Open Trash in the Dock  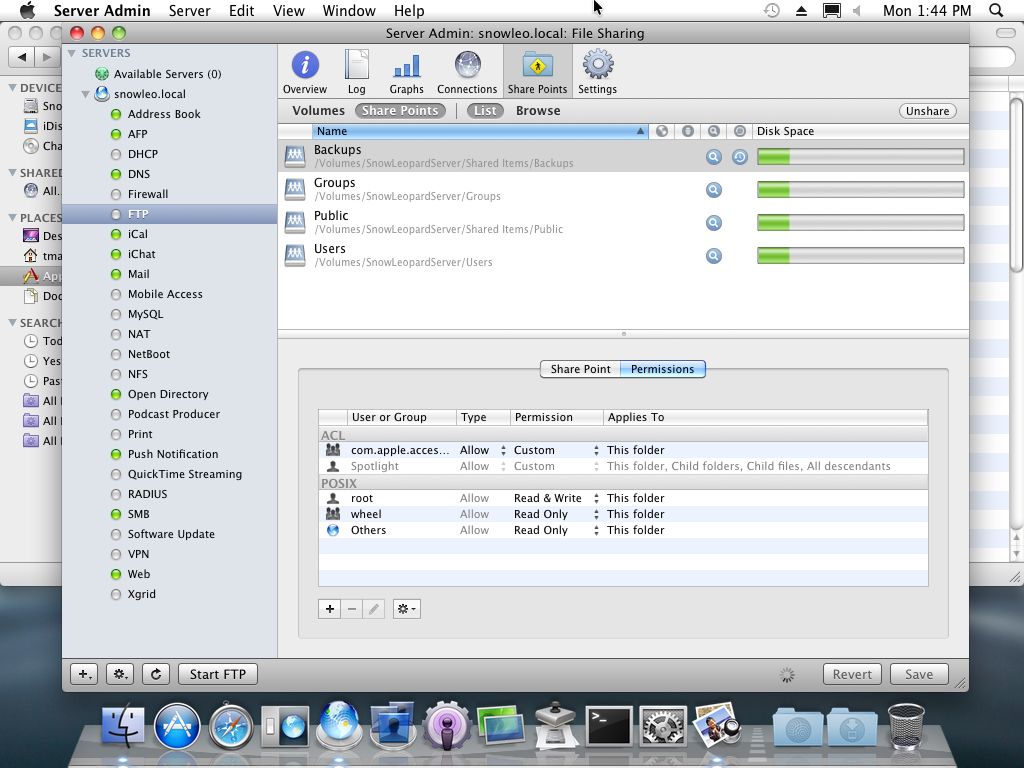(906, 725)
